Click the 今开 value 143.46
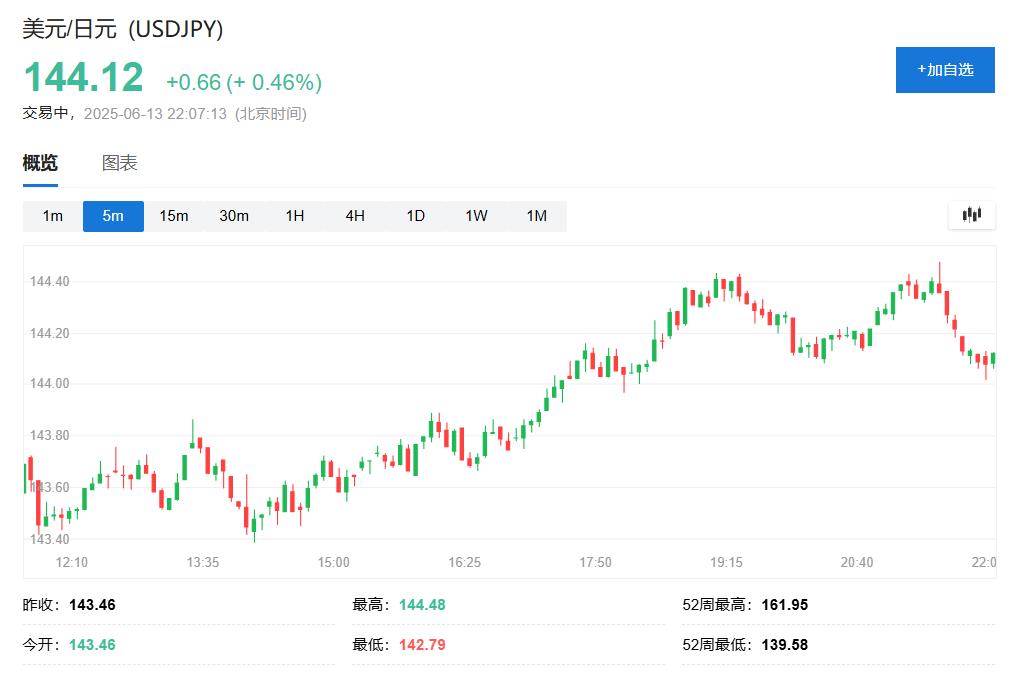 (x=92, y=645)
